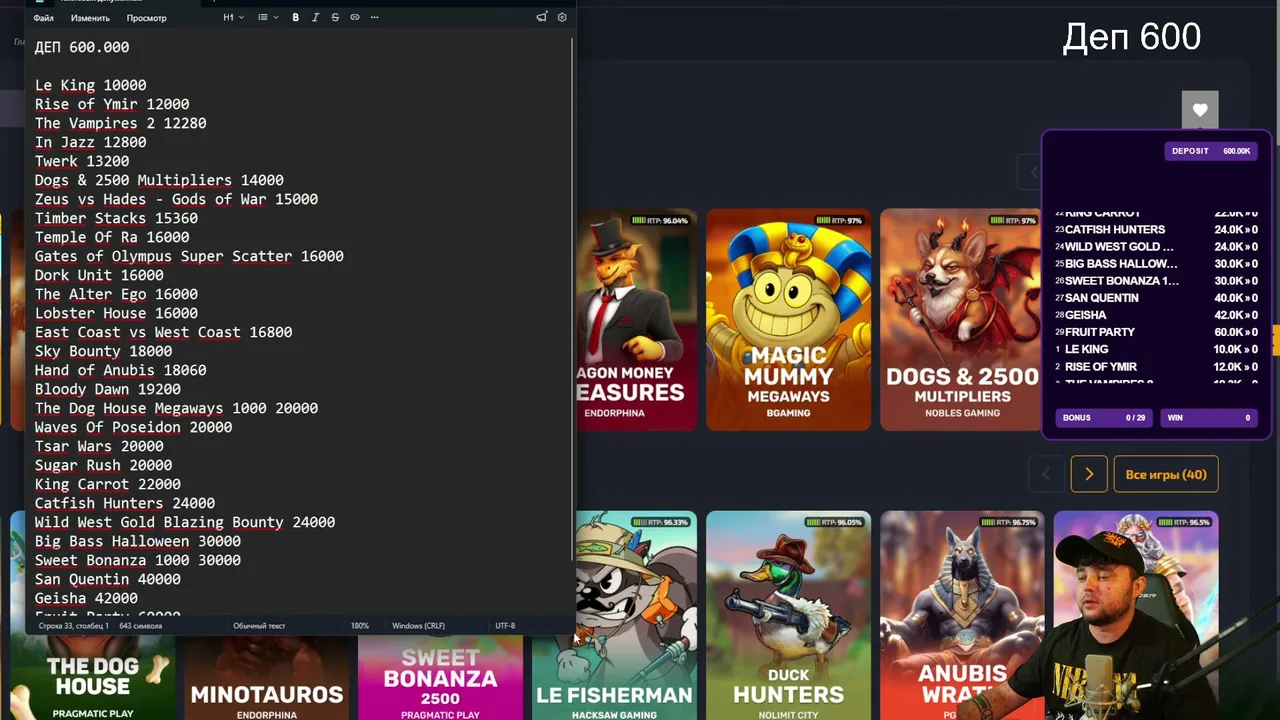Screen dimensions: 1280x720
Task: Click 'Обычный текст' in status bar
Action: point(259,626)
